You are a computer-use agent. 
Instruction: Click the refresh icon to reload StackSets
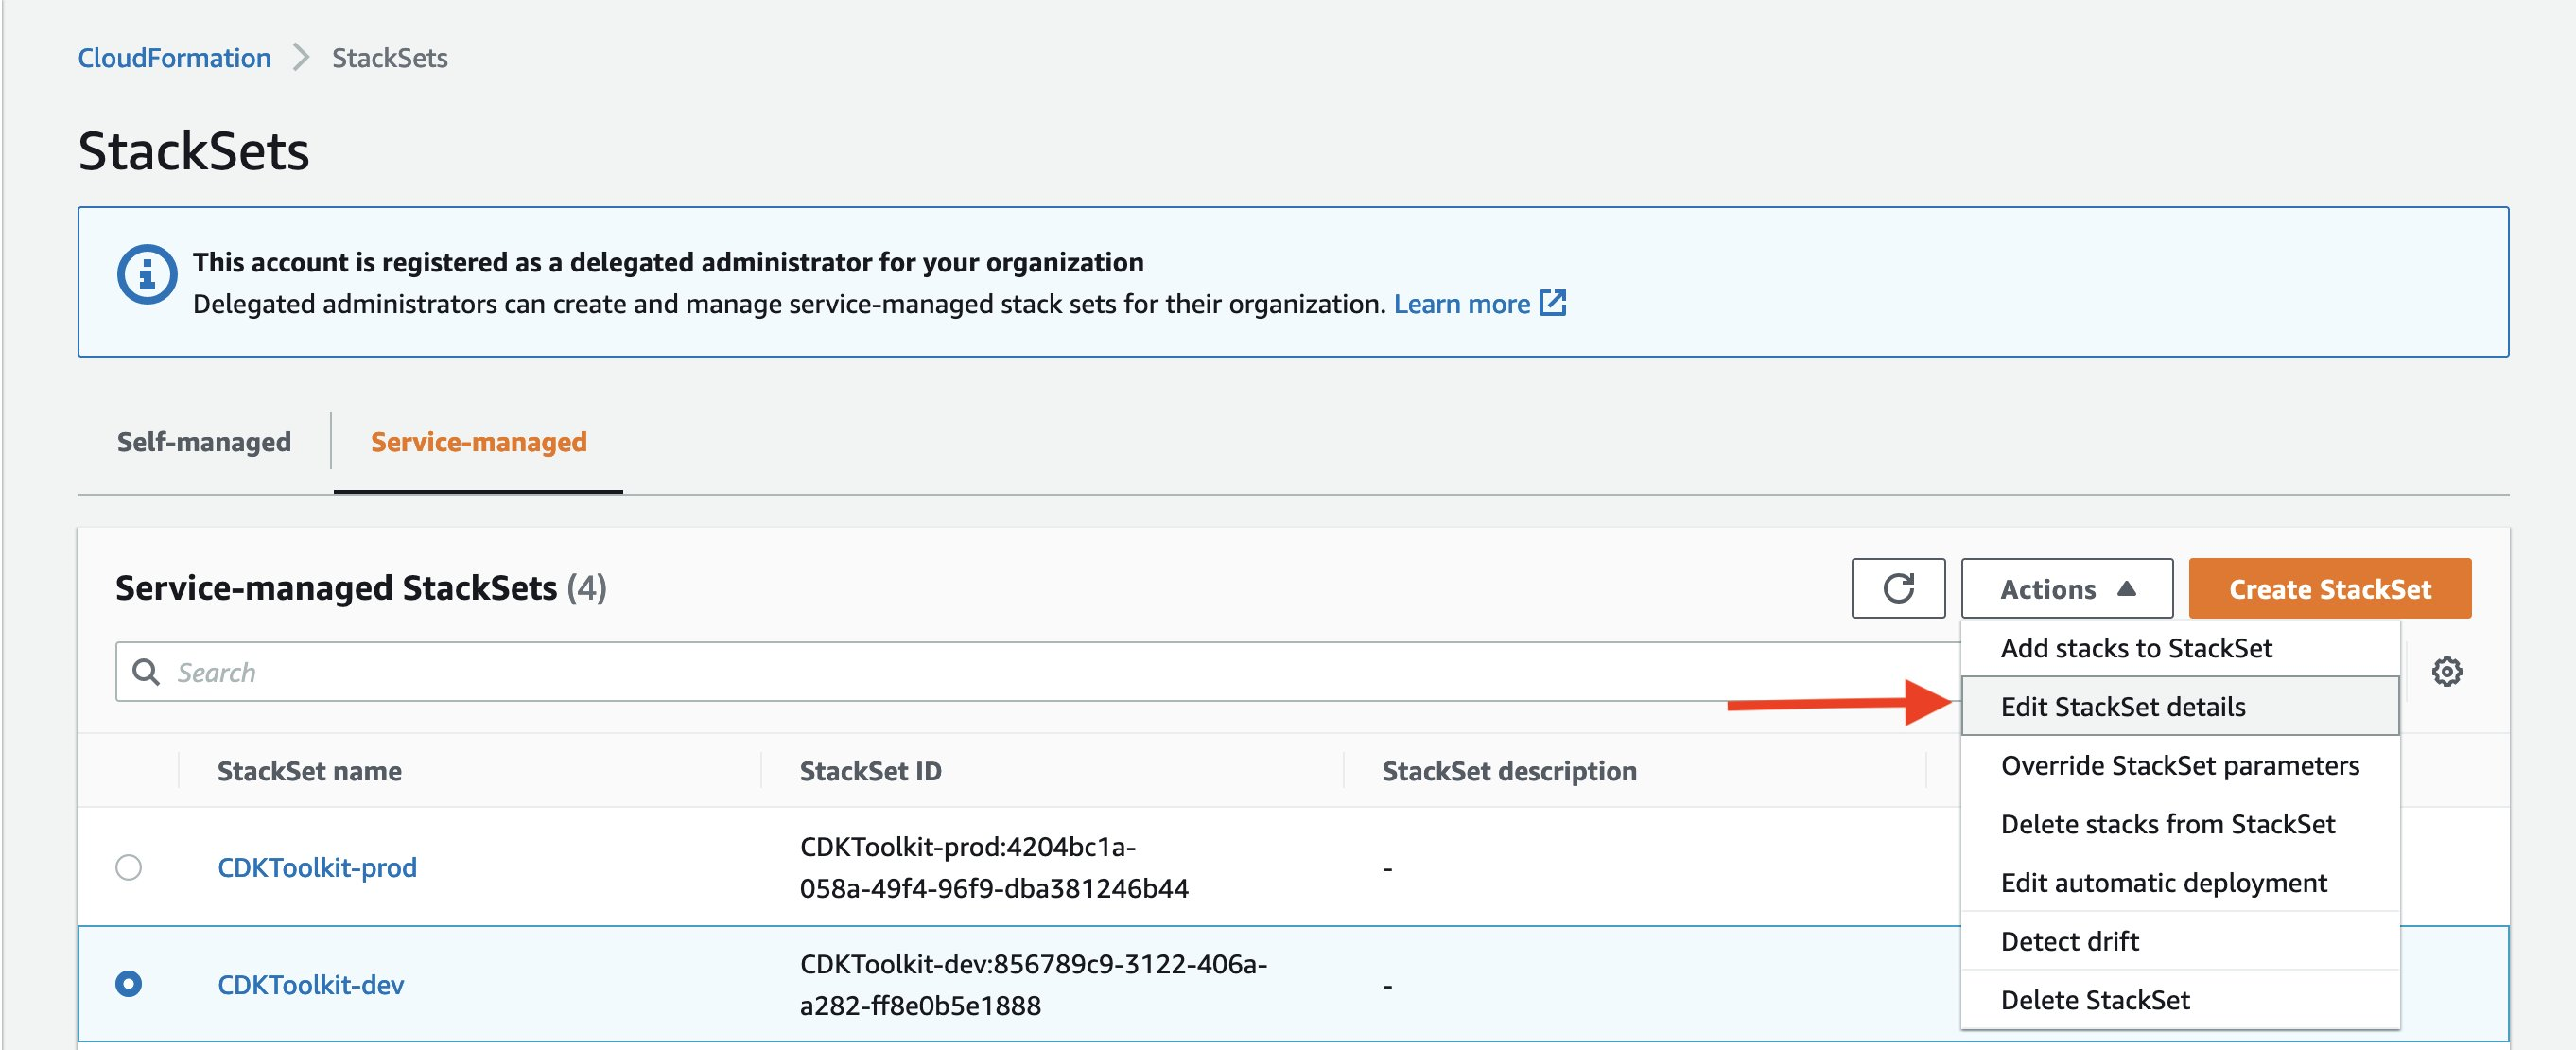point(1898,588)
